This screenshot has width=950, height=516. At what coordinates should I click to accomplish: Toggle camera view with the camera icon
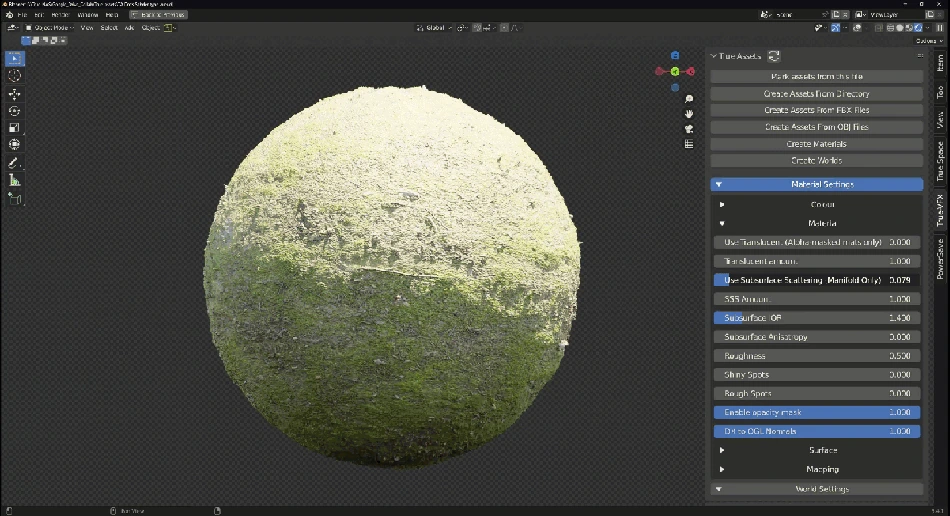click(689, 129)
